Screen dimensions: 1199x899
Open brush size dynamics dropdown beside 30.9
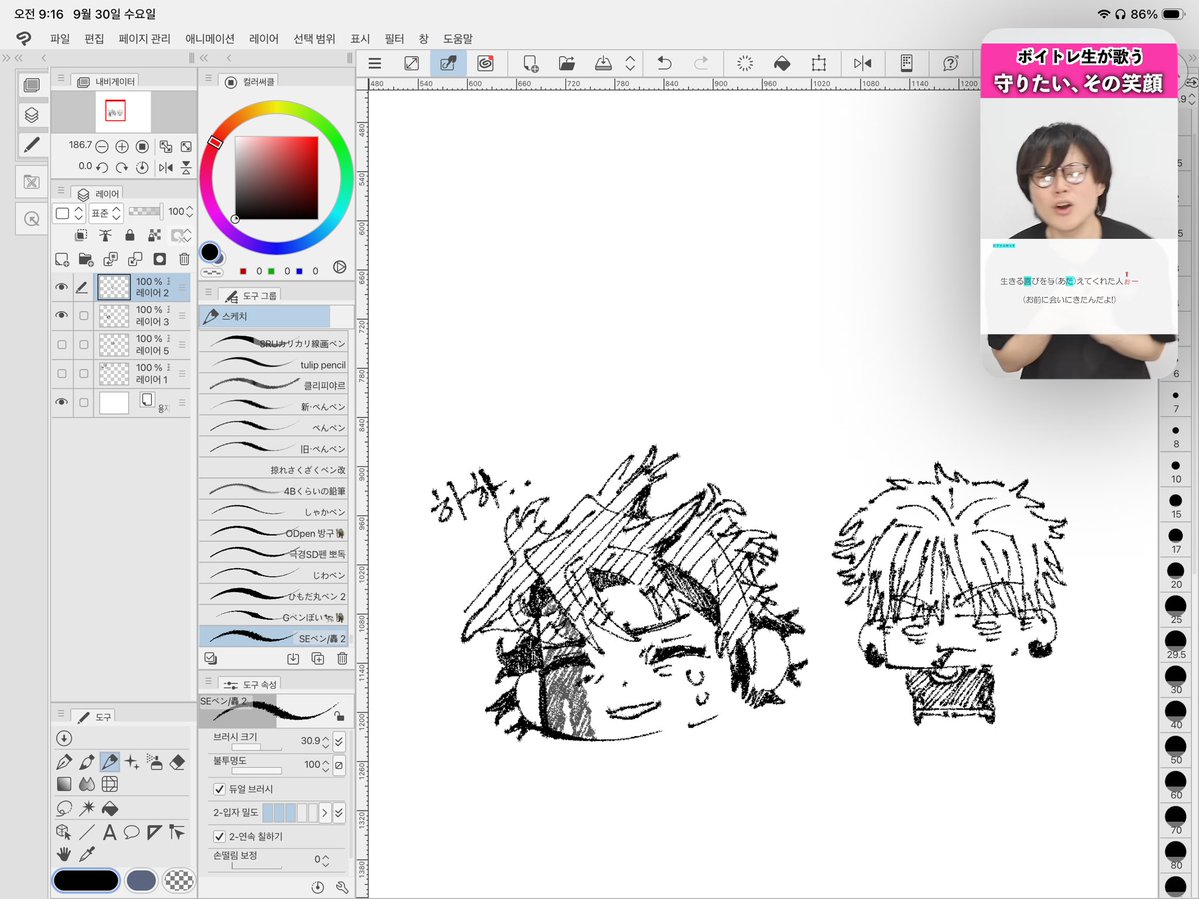point(339,741)
